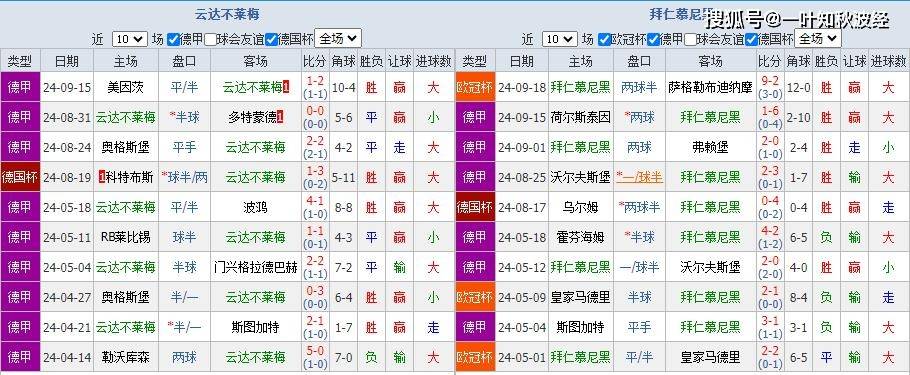Viewport: 910px width, 375px height.
Task: Click 波鸿 away team cell
Action: (x=256, y=207)
